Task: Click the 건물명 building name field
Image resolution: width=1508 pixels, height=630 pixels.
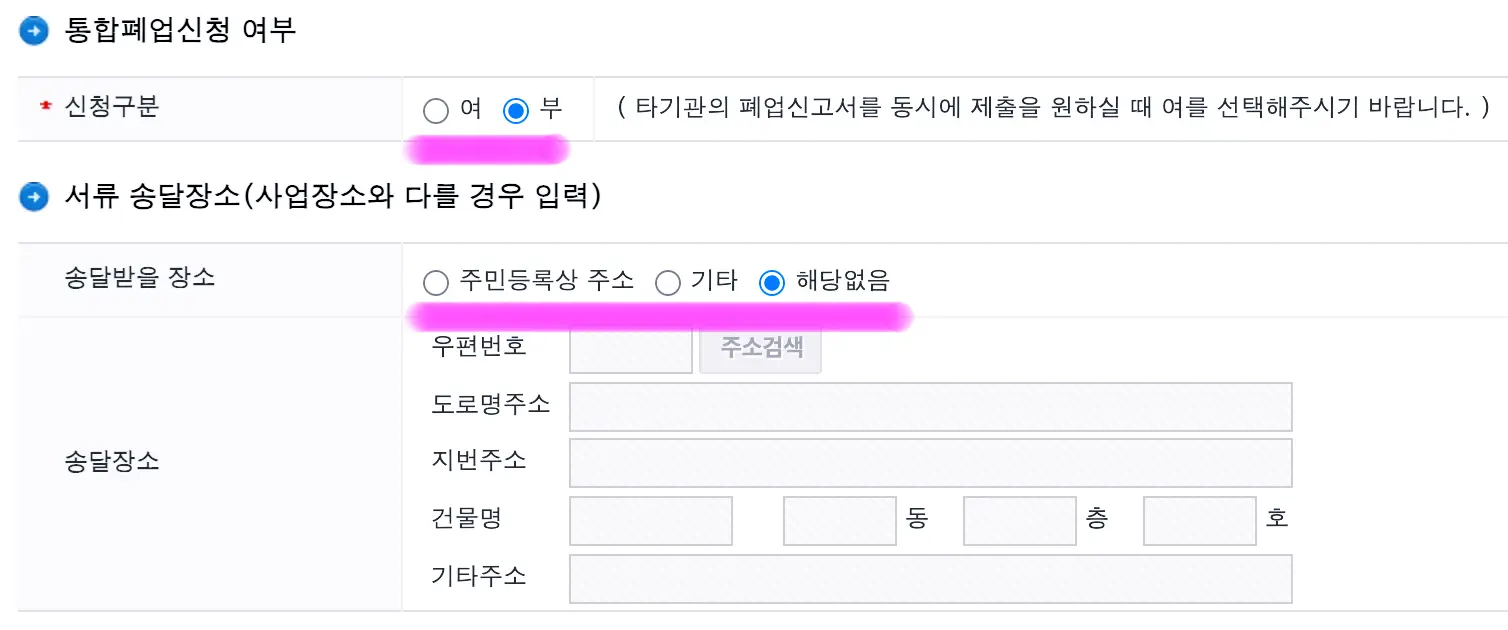Action: click(650, 520)
